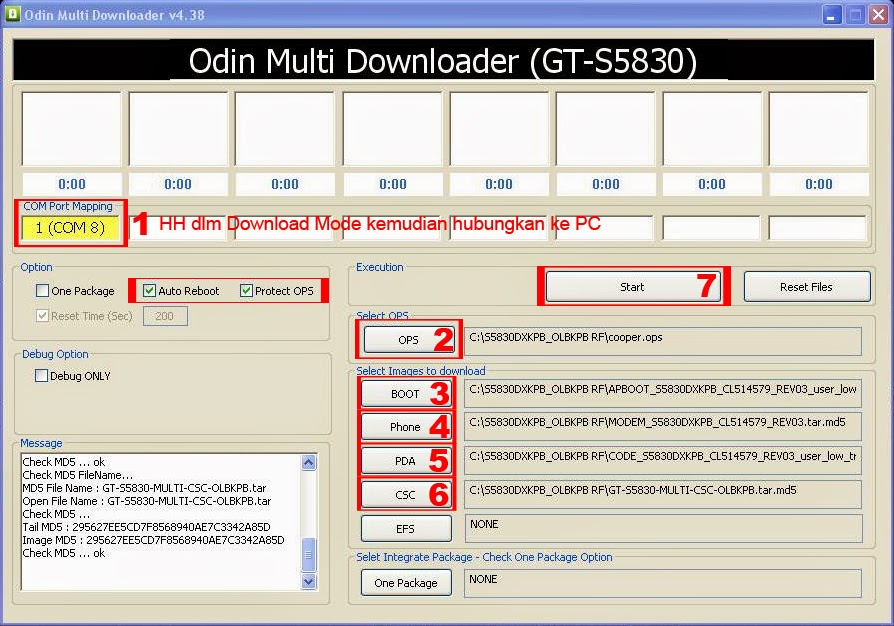894x626 pixels.
Task: Click the first download progress box
Action: 71,129
